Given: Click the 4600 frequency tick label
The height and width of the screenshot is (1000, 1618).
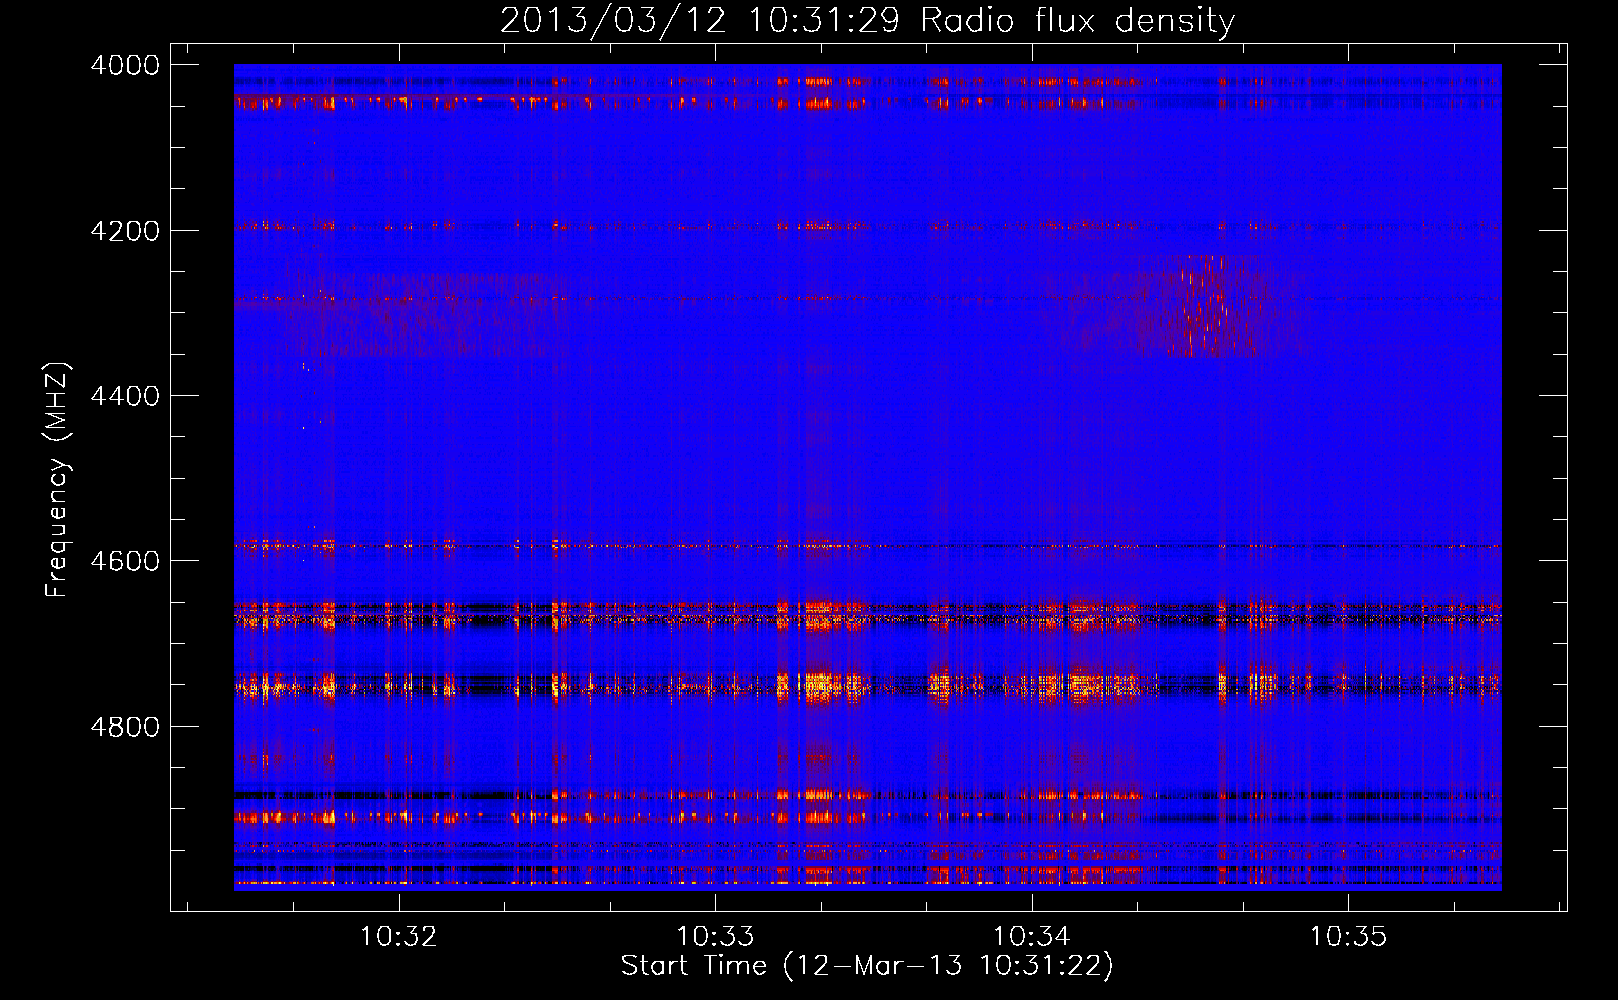Looking at the screenshot, I should pyautogui.click(x=125, y=561).
